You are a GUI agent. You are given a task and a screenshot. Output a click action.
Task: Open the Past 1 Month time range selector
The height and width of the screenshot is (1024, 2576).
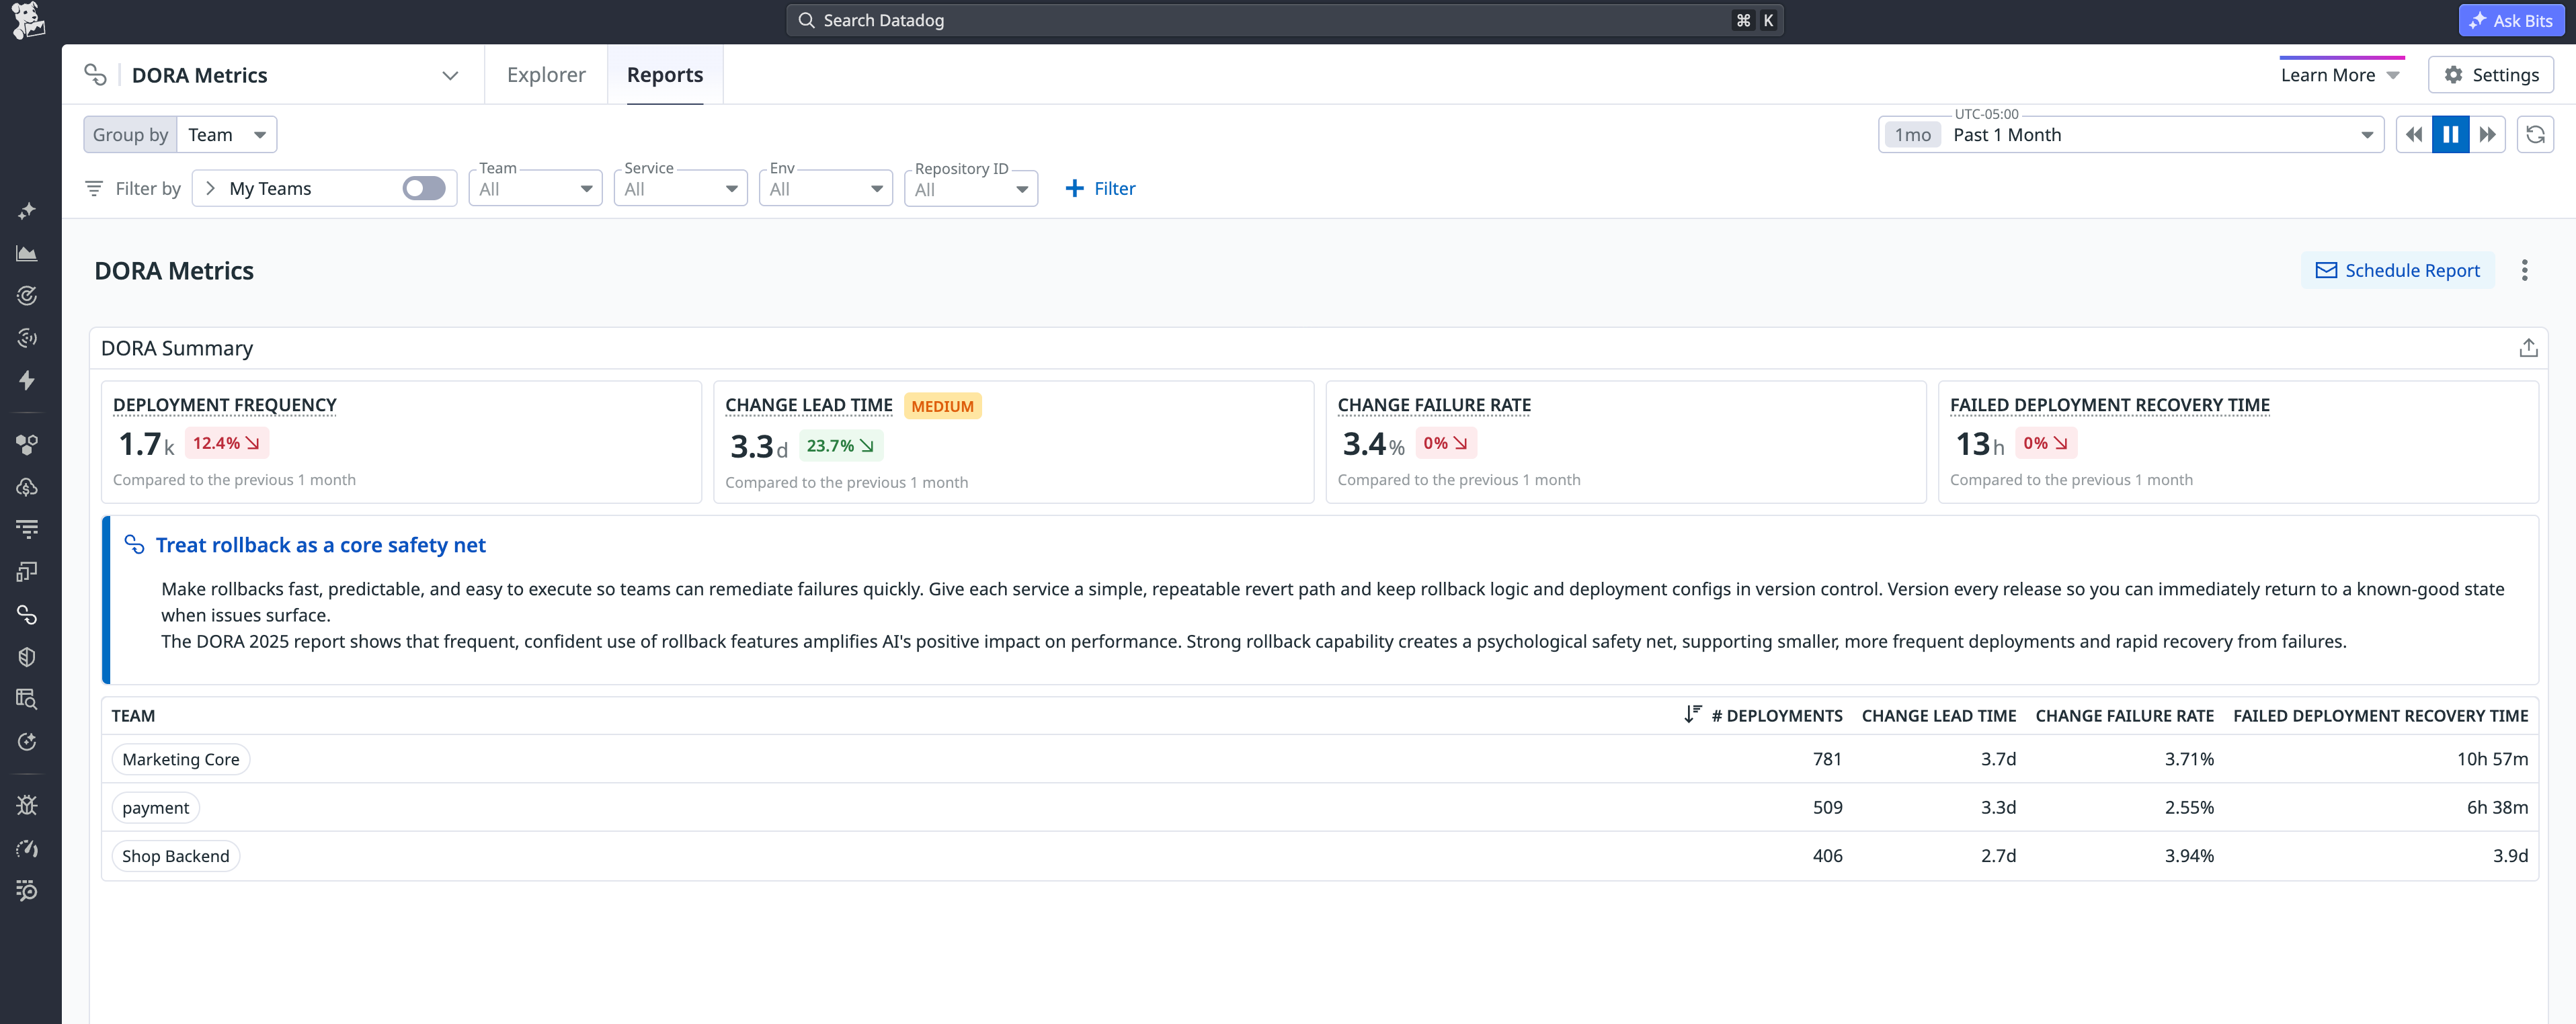click(x=2130, y=134)
